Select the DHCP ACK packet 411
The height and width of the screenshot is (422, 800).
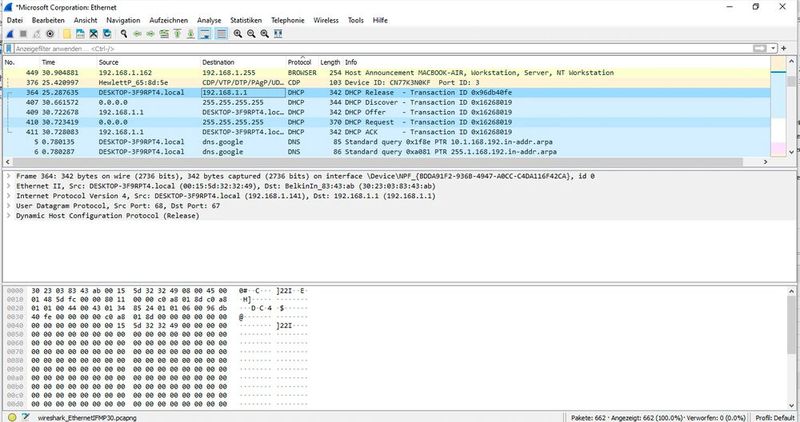point(386,132)
